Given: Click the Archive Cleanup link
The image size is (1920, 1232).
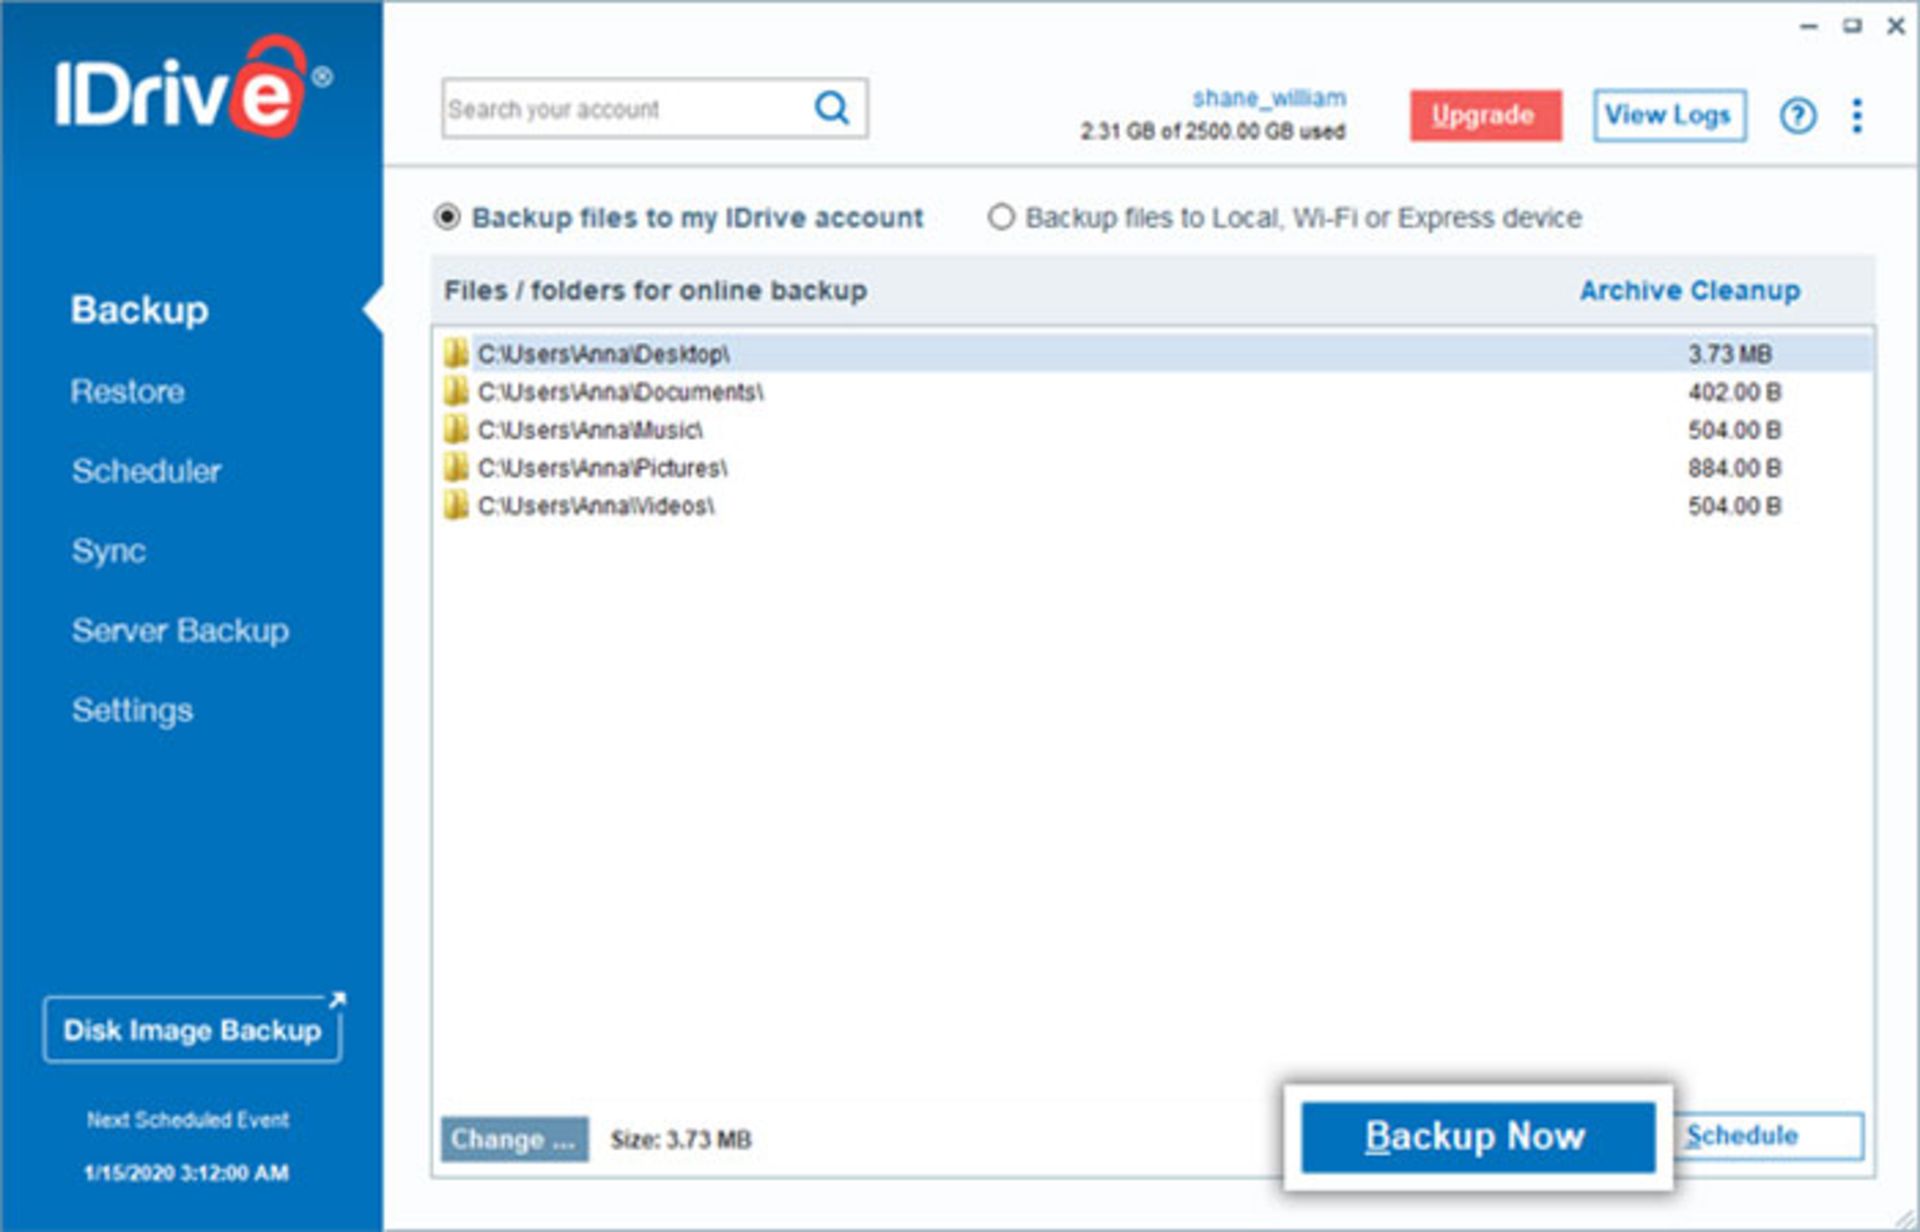Looking at the screenshot, I should (x=1689, y=291).
